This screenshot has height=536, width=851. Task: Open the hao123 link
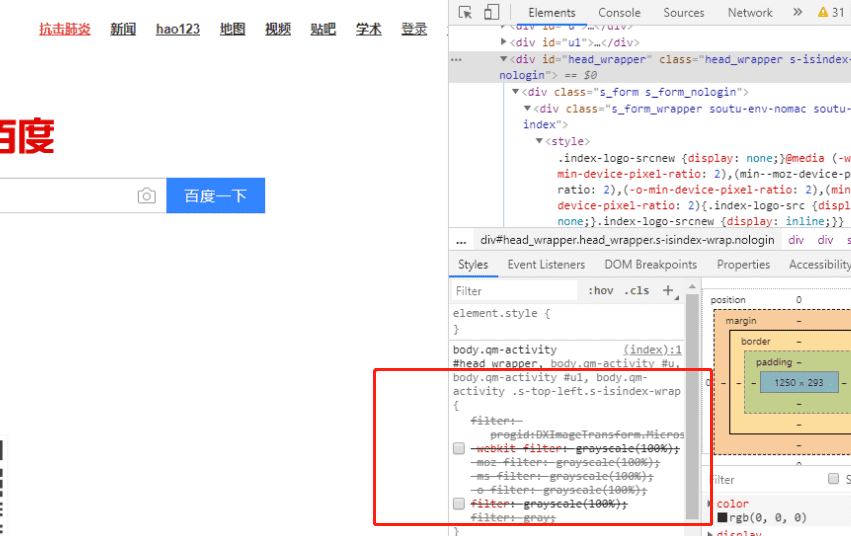pyautogui.click(x=177, y=29)
